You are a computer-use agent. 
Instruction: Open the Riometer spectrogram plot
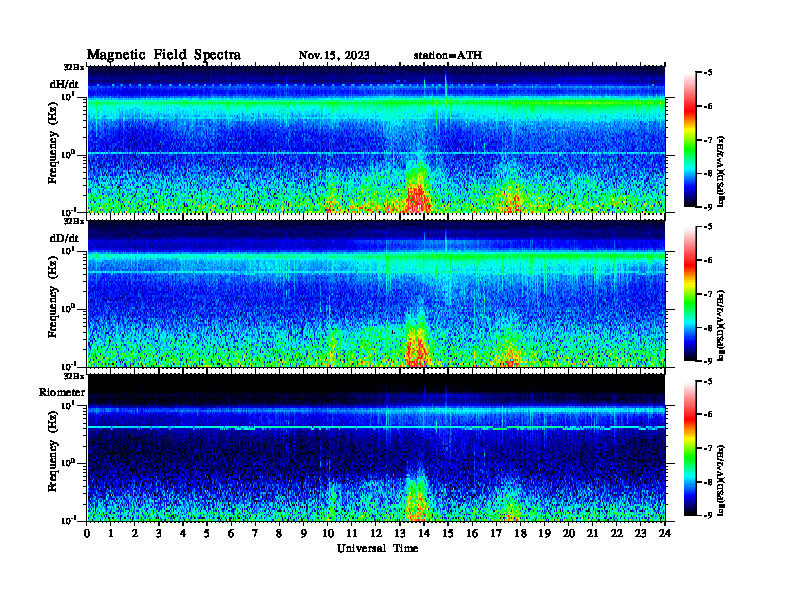(x=376, y=447)
